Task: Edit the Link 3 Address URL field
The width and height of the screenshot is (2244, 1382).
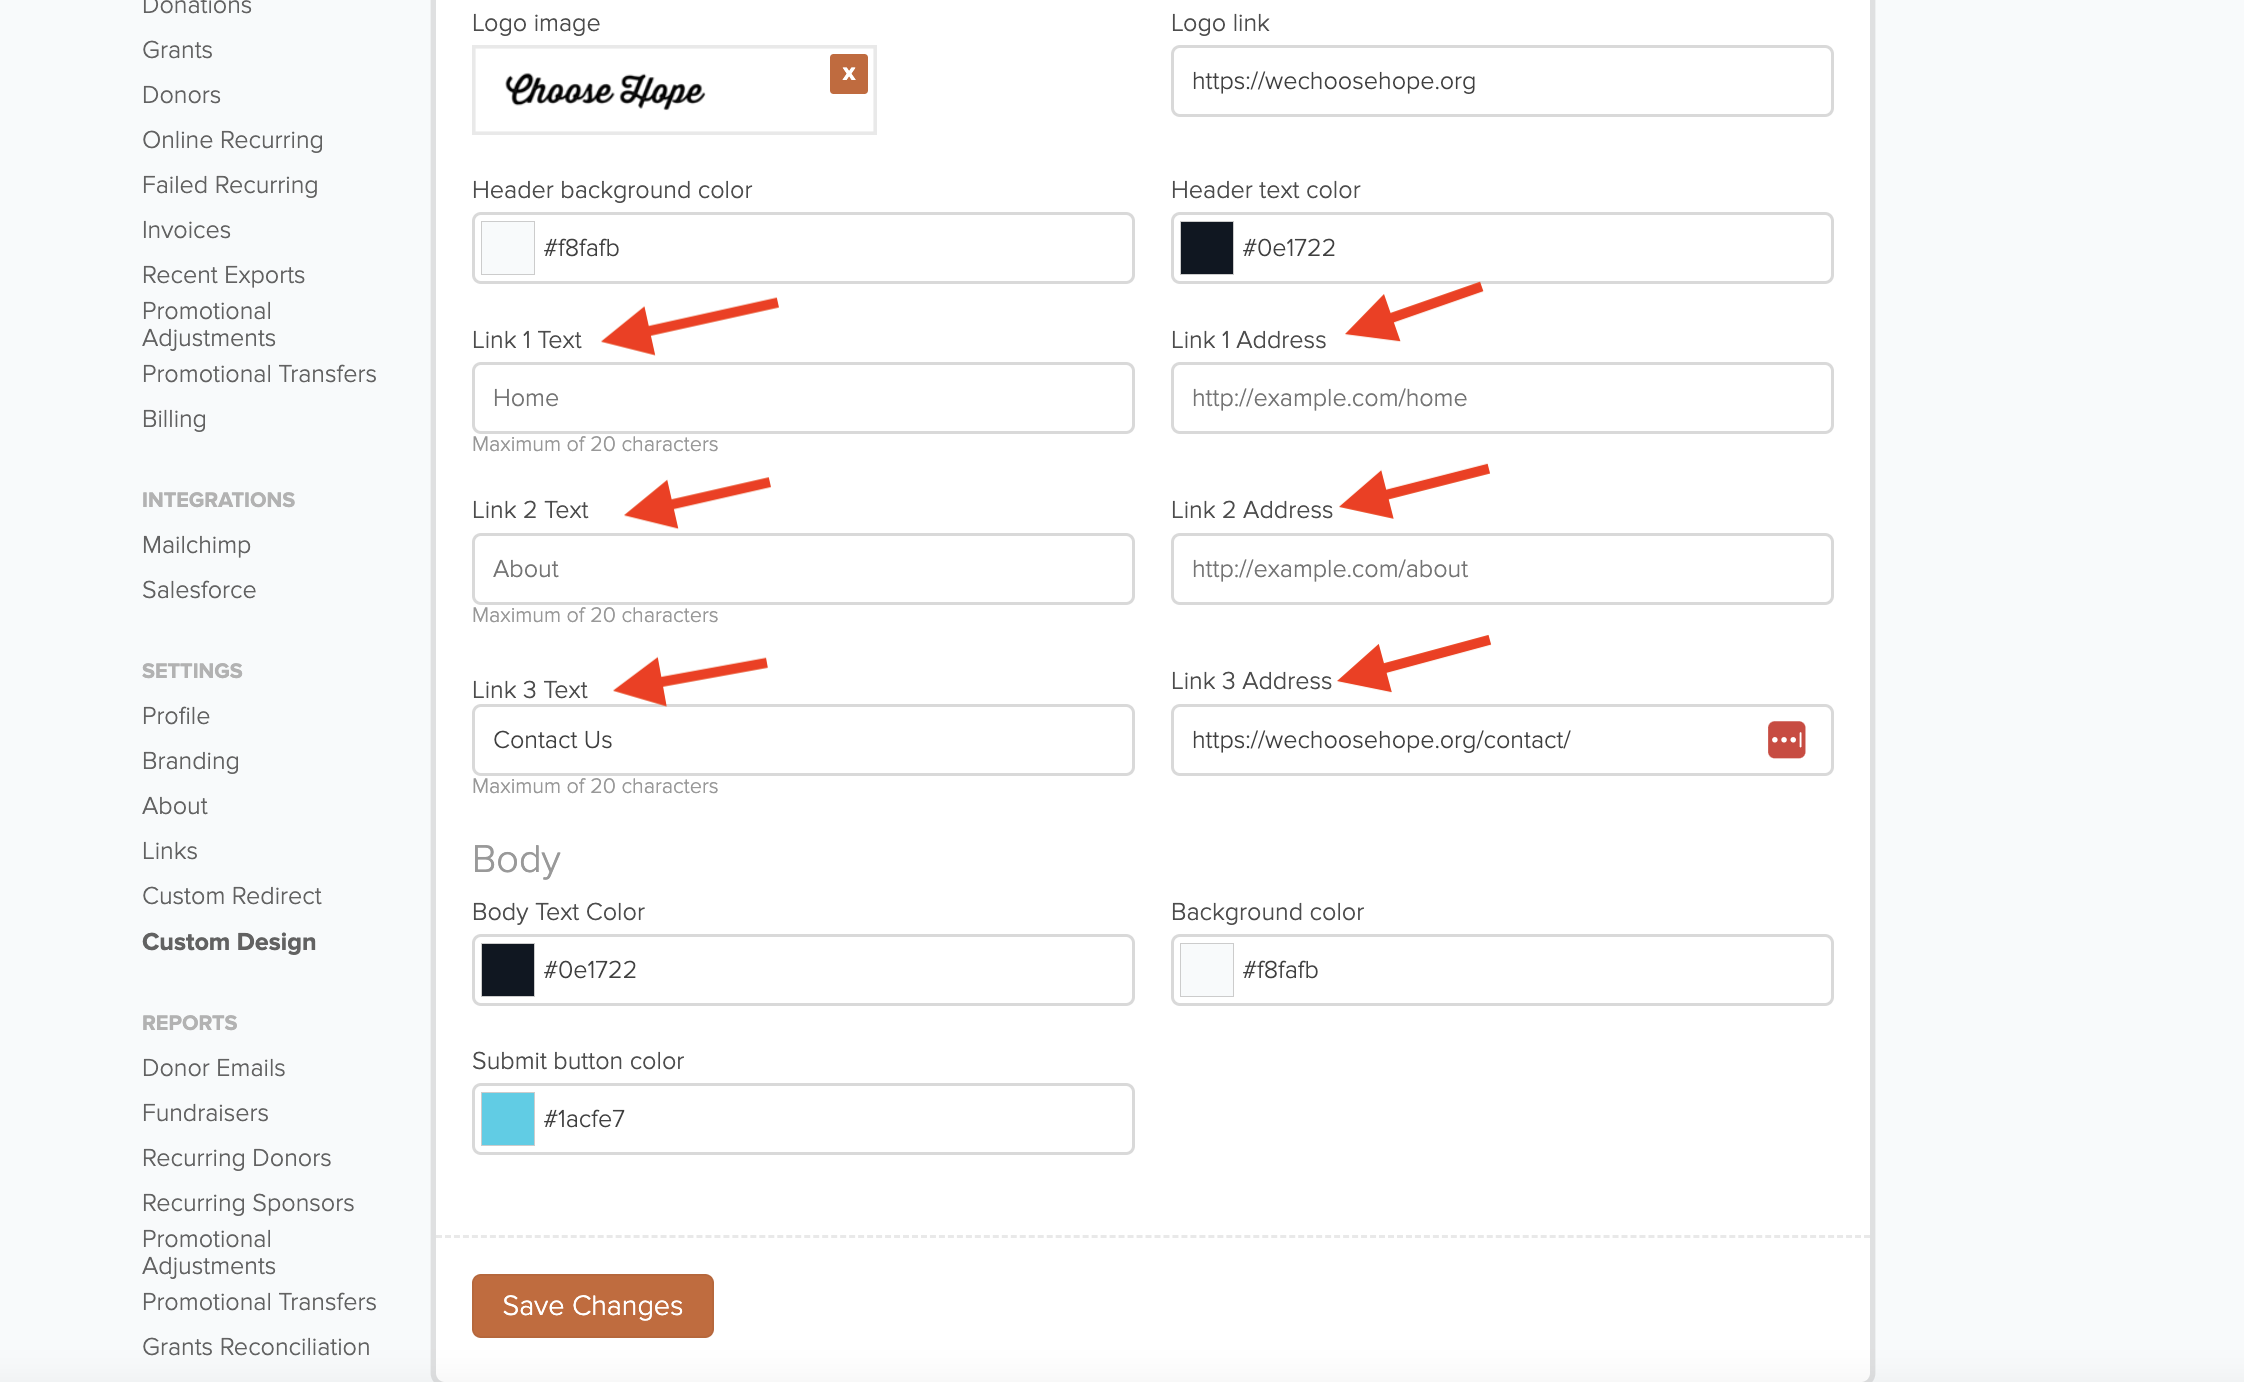Action: (x=1502, y=740)
